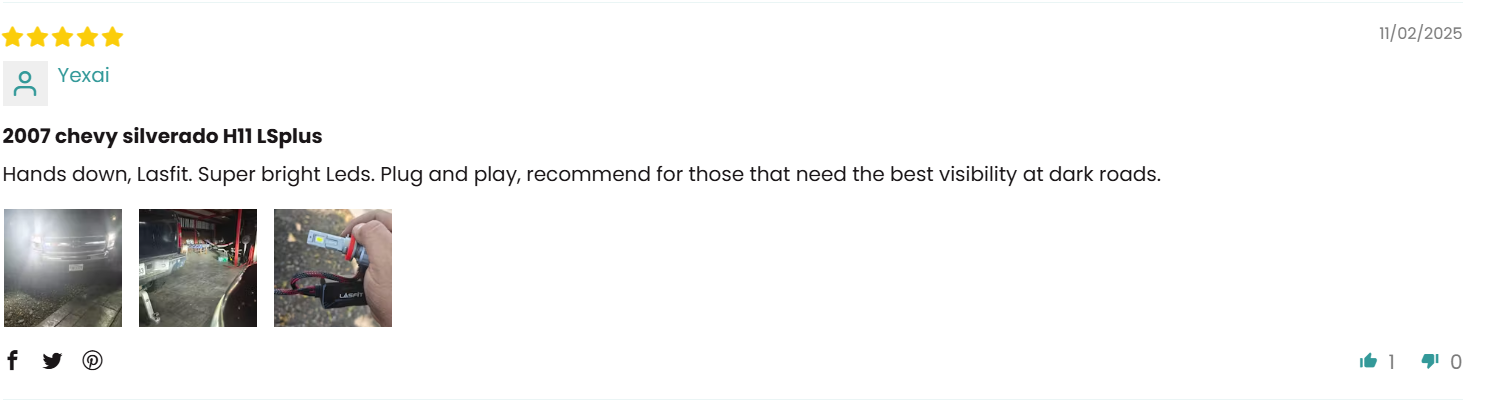Screen dimensions: 1500x404
Task: Open the middle garage photo thumbnail
Action: [x=198, y=268]
